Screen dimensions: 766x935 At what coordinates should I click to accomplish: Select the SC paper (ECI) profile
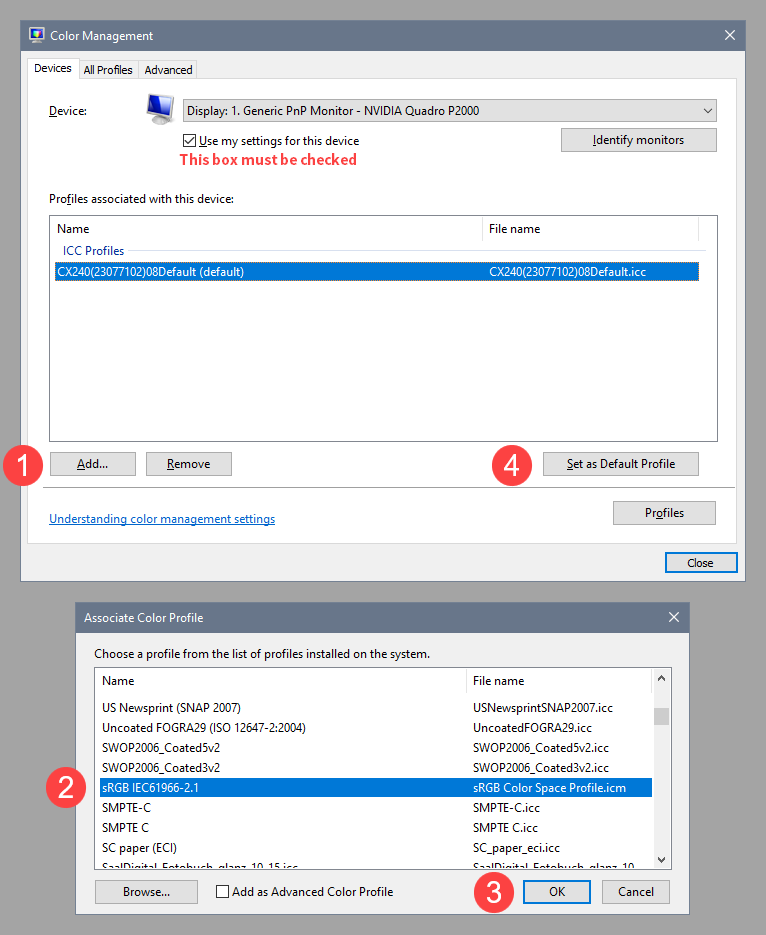376,847
